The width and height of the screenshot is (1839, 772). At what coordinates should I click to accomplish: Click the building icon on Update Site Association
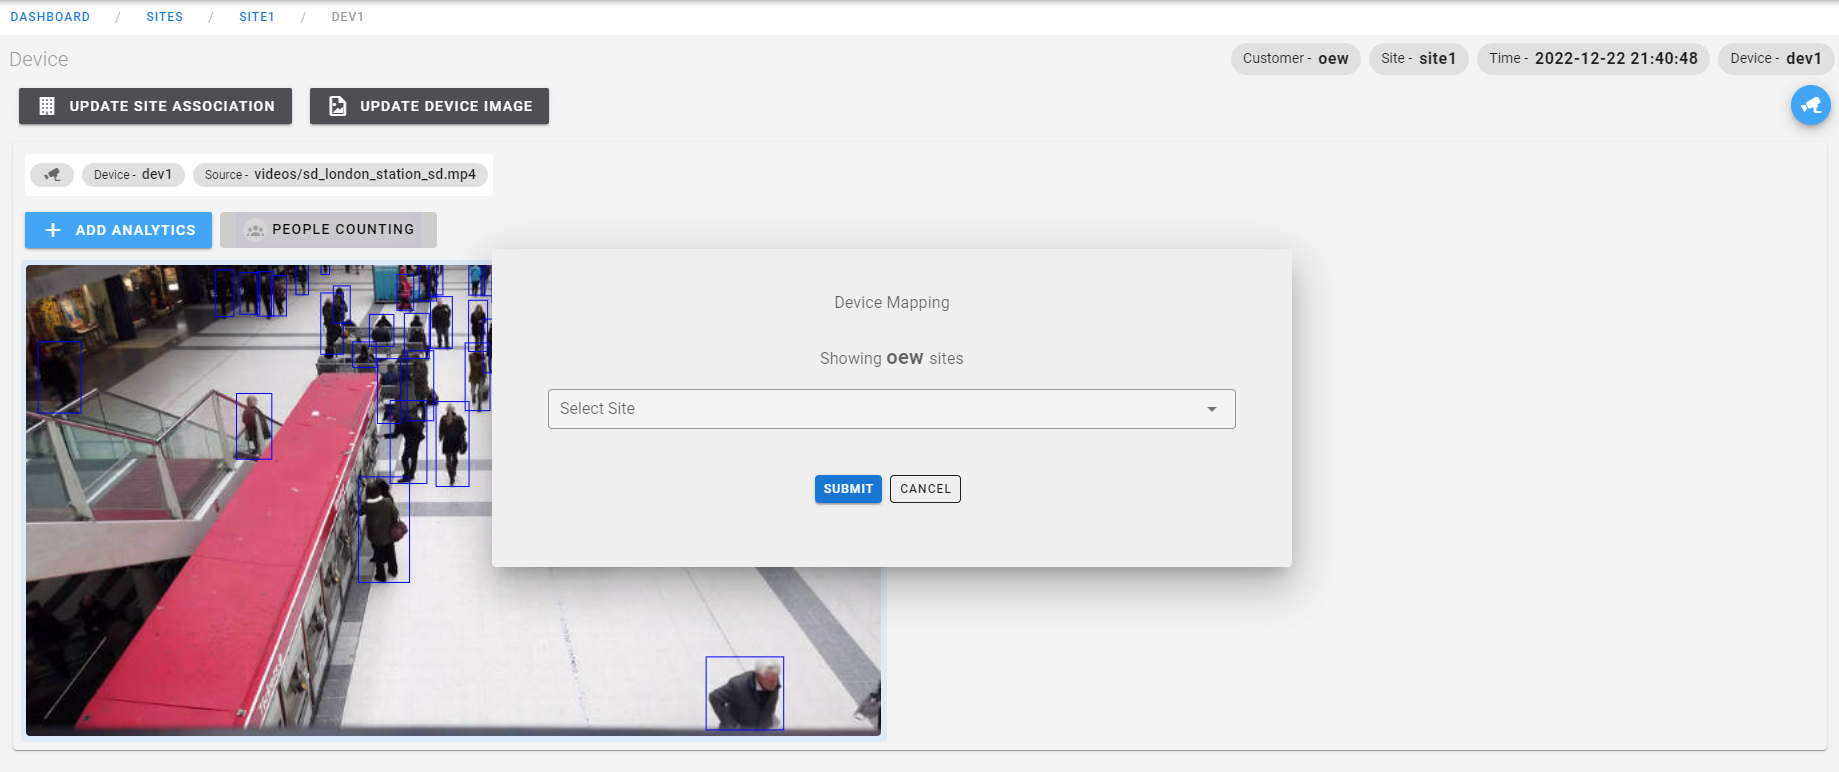point(47,106)
